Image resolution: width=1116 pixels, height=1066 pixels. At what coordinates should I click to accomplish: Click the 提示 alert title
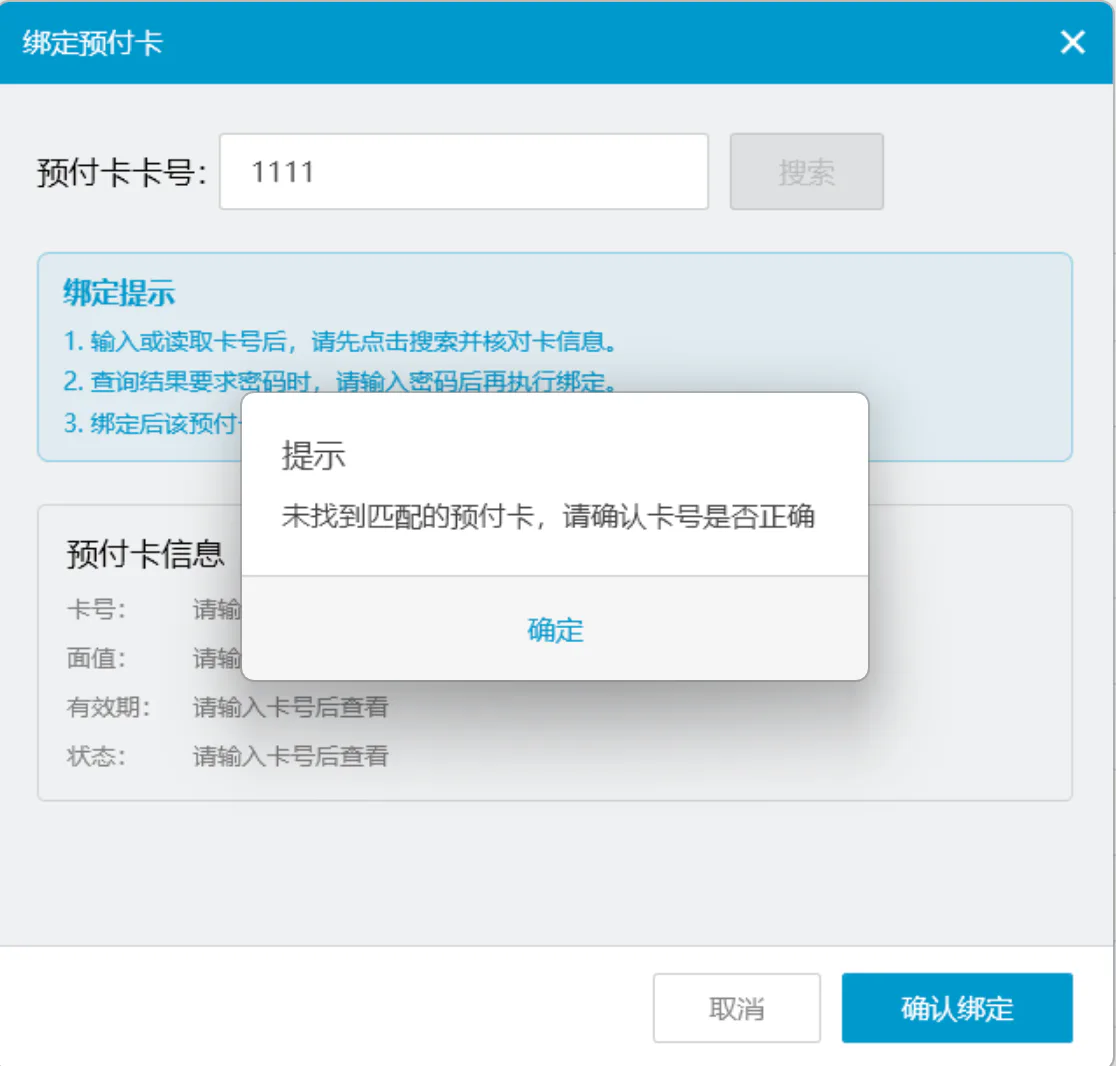point(314,455)
